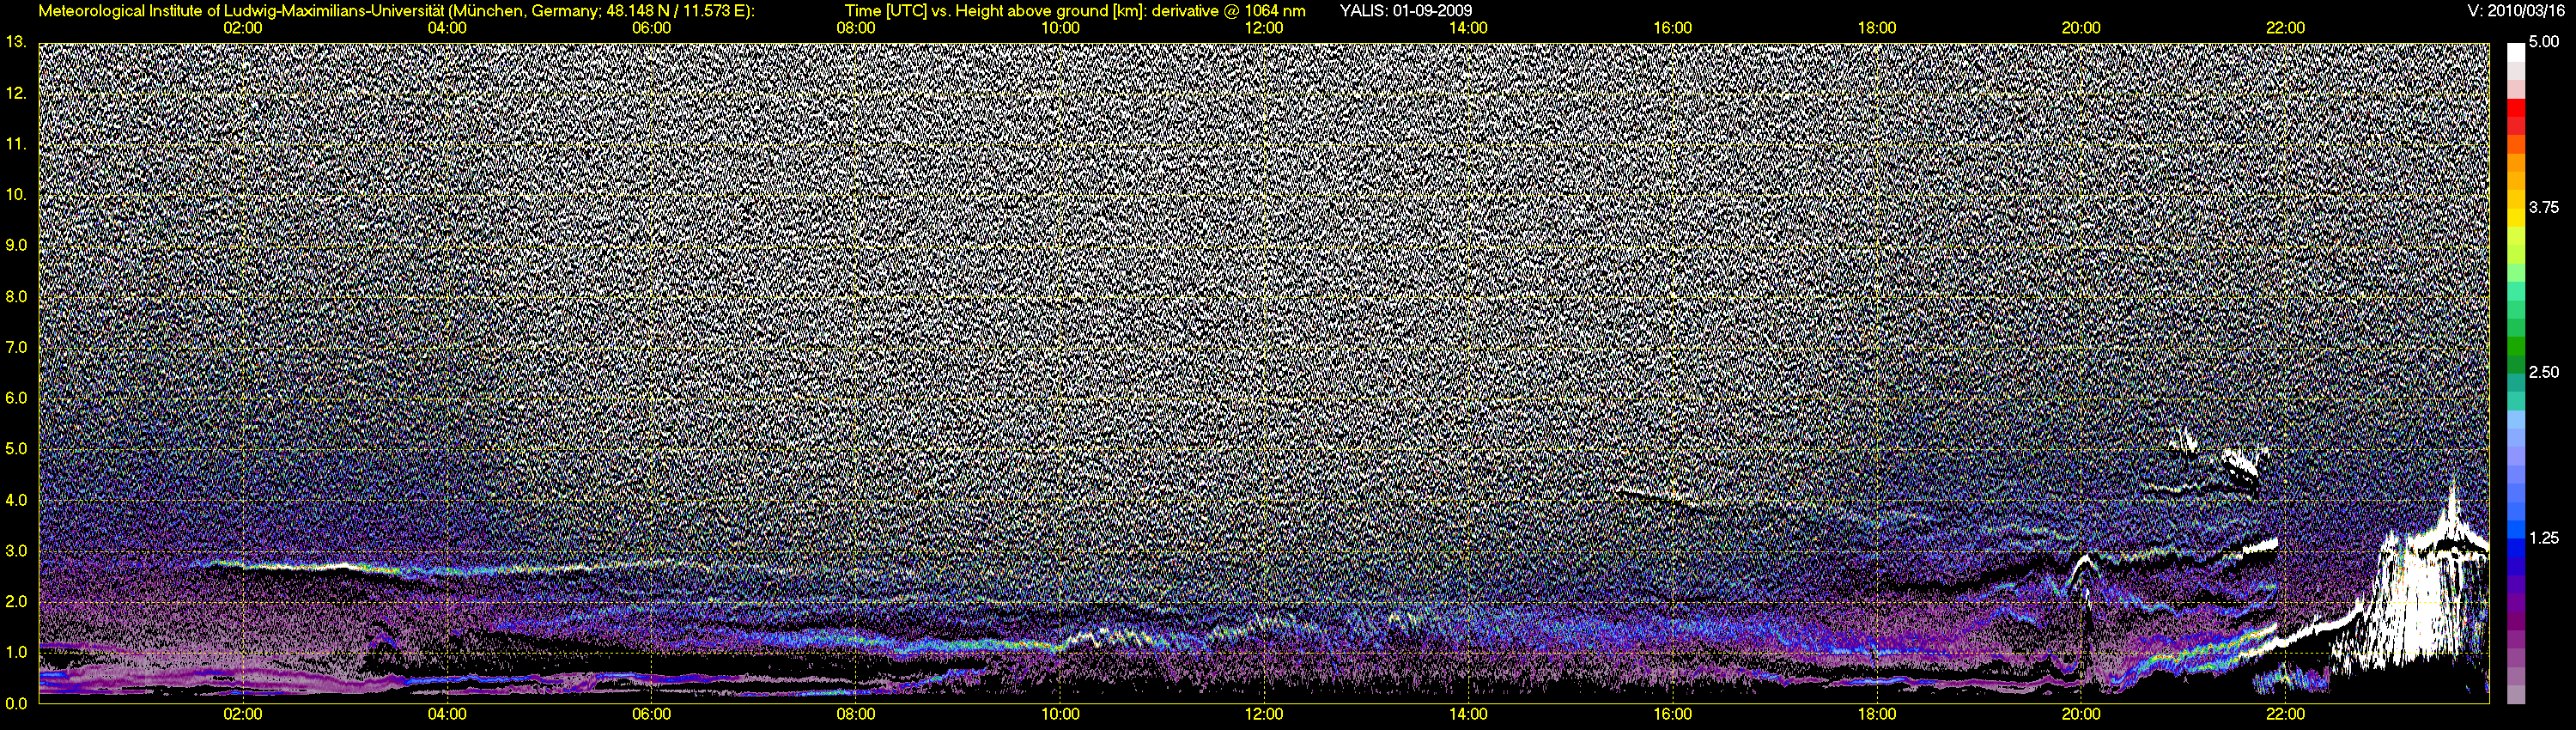Click the 22:00 label on the bottom time axis
This screenshot has height=730, width=2576.
2285,714
